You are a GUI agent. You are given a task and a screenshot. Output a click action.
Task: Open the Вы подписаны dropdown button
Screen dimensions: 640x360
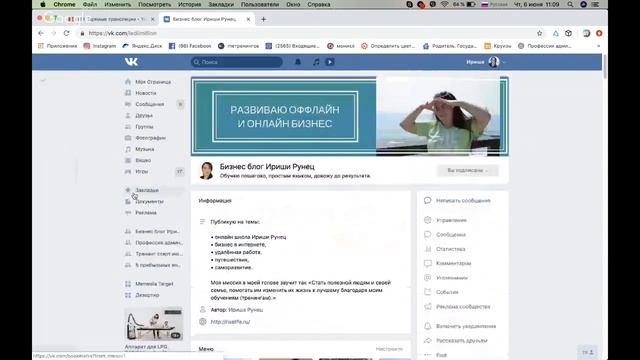click(467, 171)
